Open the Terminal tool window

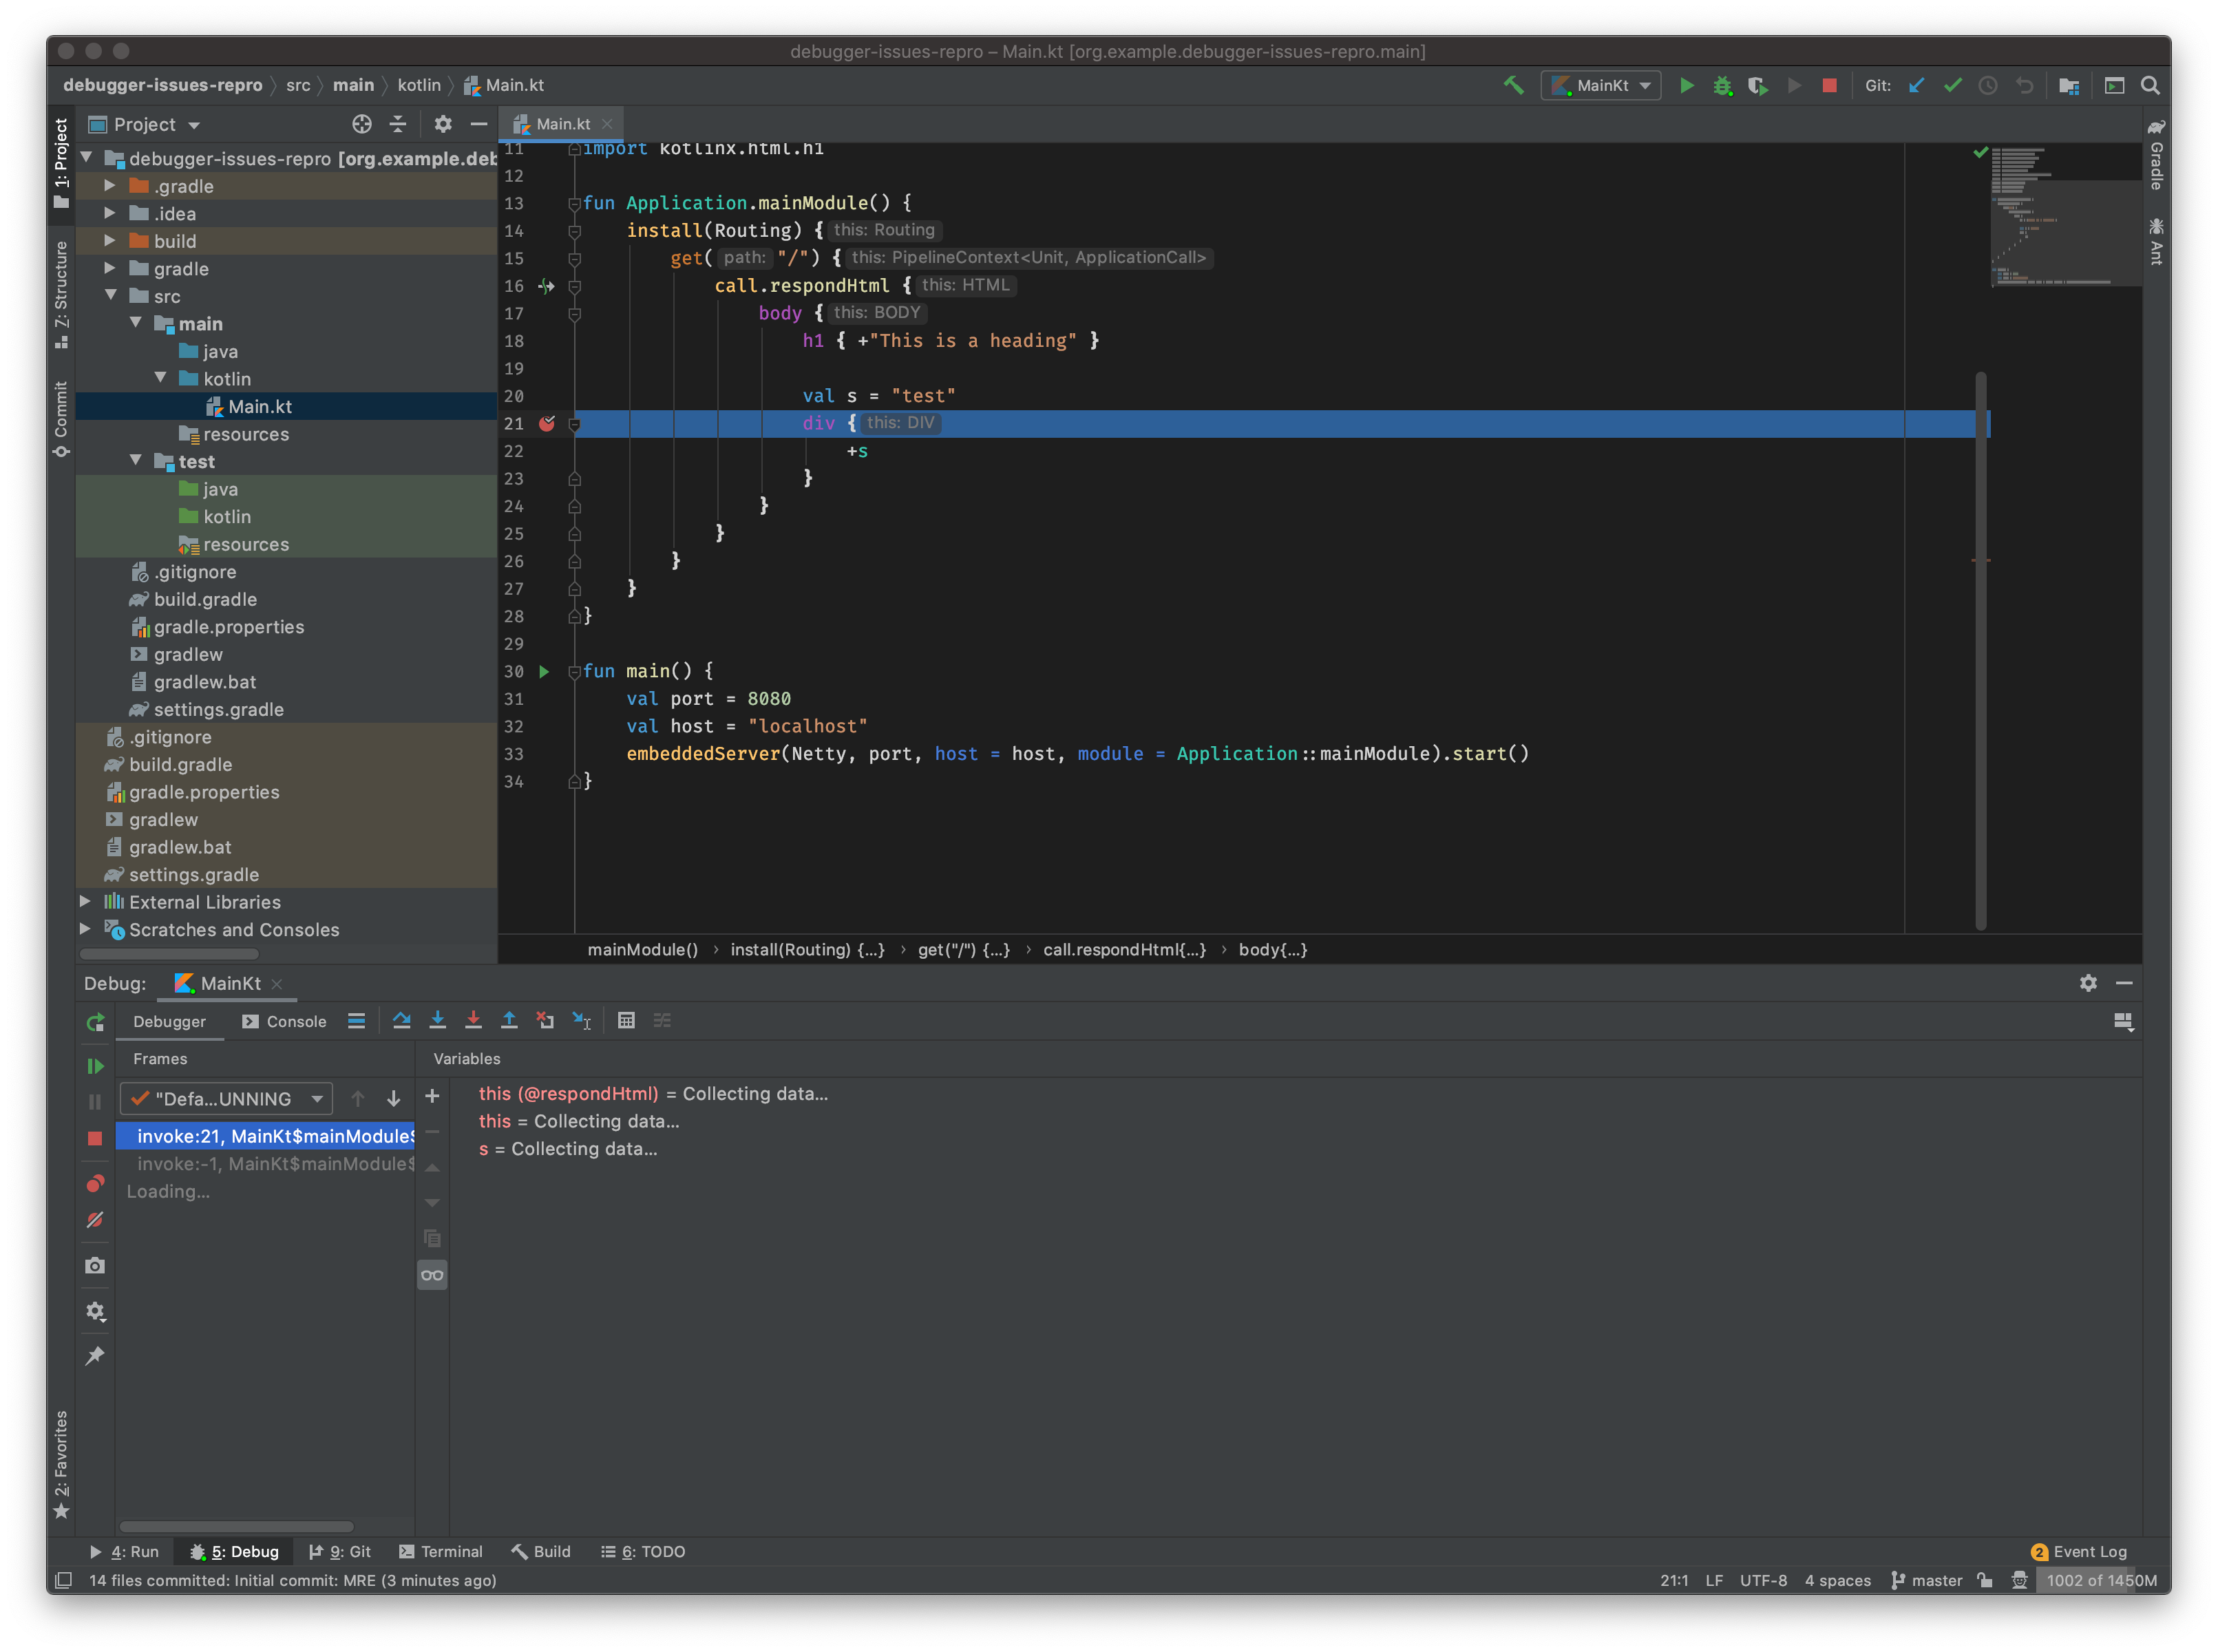pos(441,1551)
